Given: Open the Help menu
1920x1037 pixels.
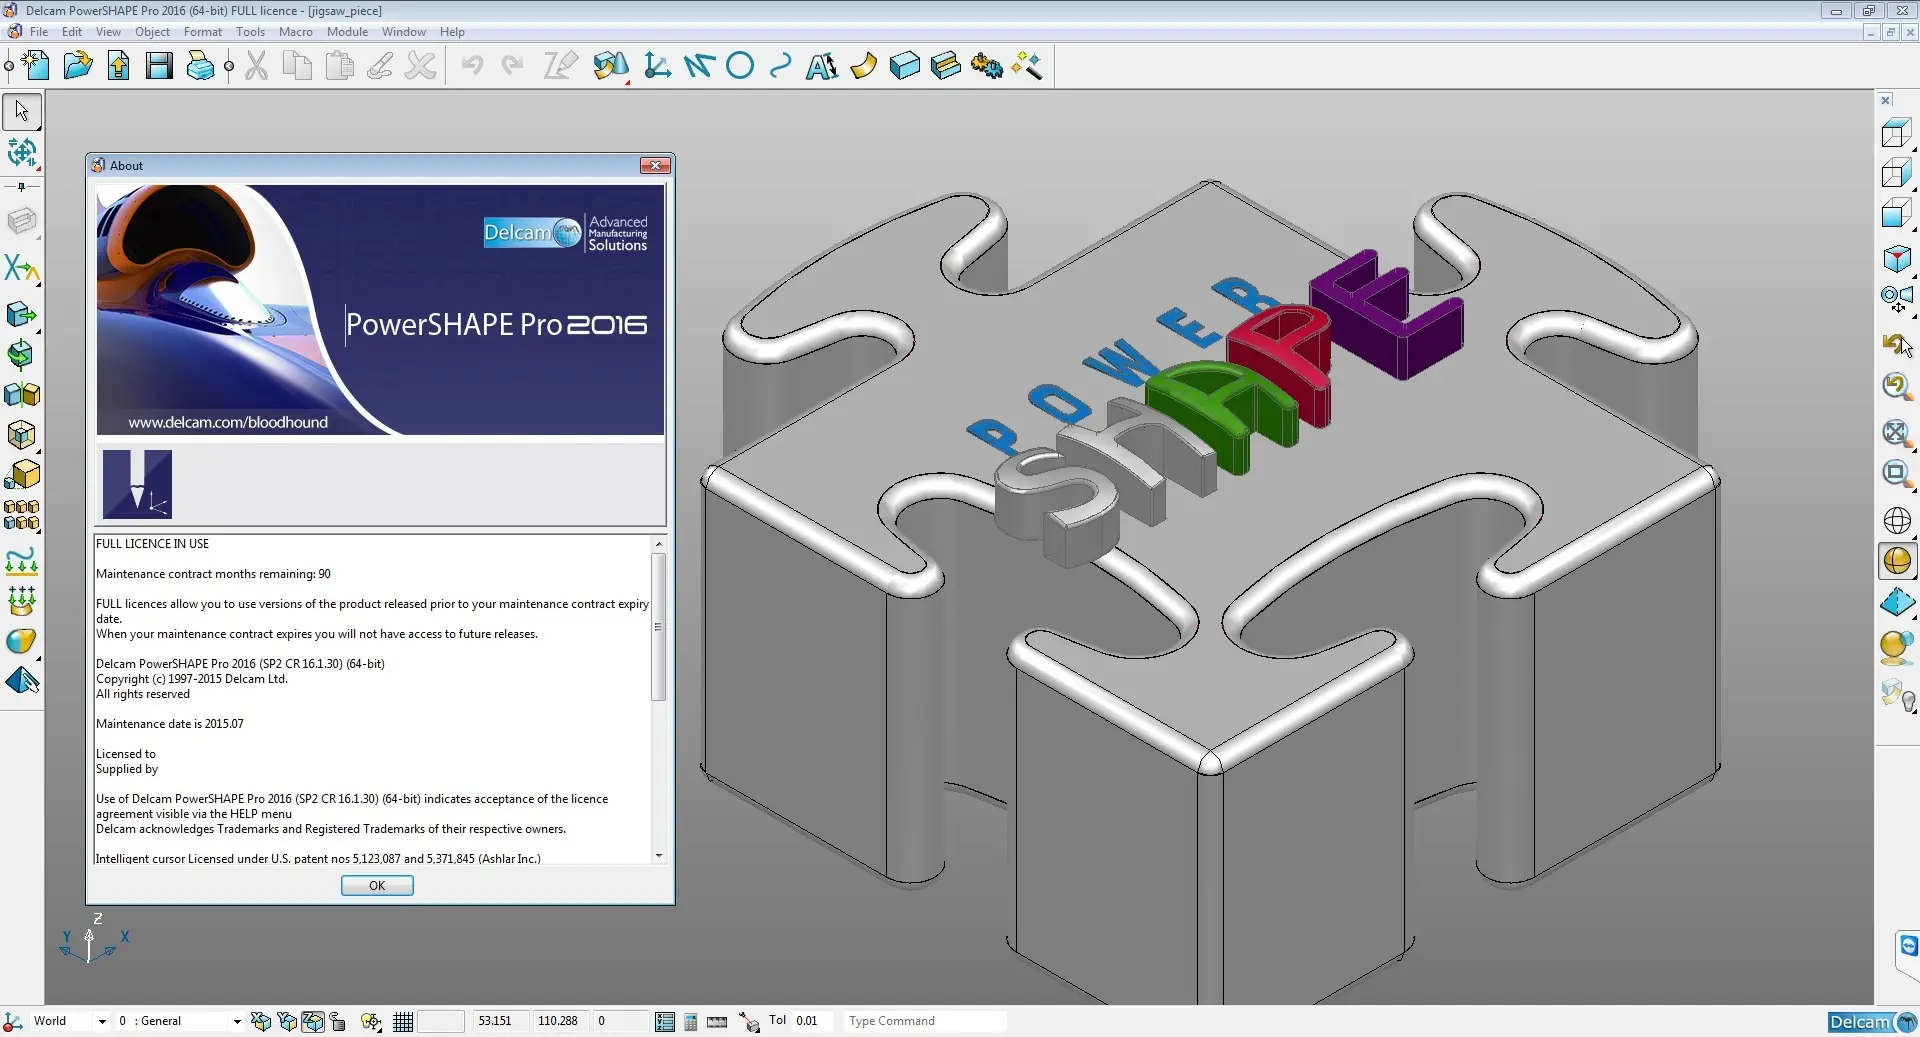Looking at the screenshot, I should (x=452, y=32).
